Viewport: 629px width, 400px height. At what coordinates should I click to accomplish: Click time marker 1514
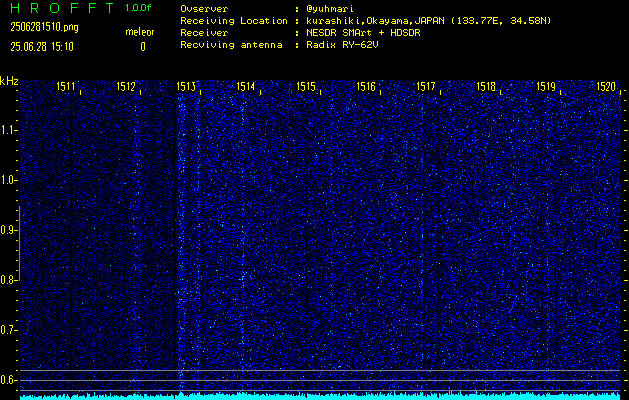246,86
